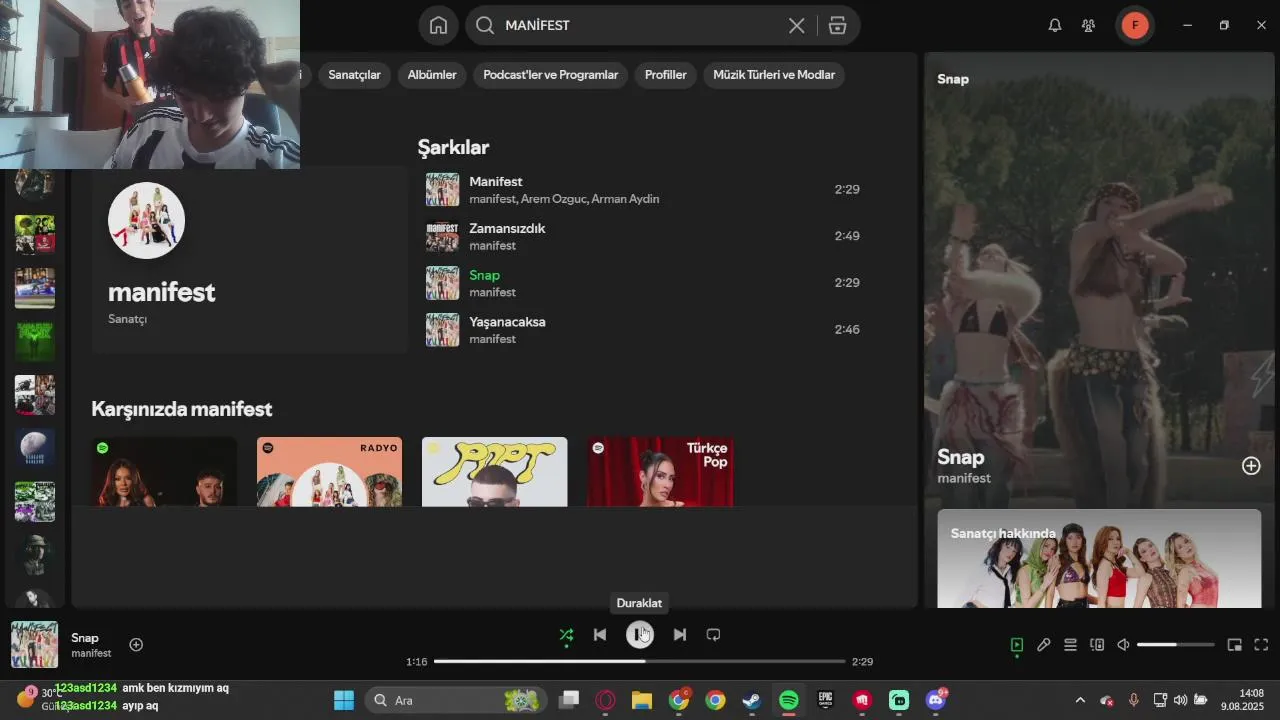Screen dimensions: 1280x720
Task: Toggle Now Playing view icon
Action: (1017, 645)
